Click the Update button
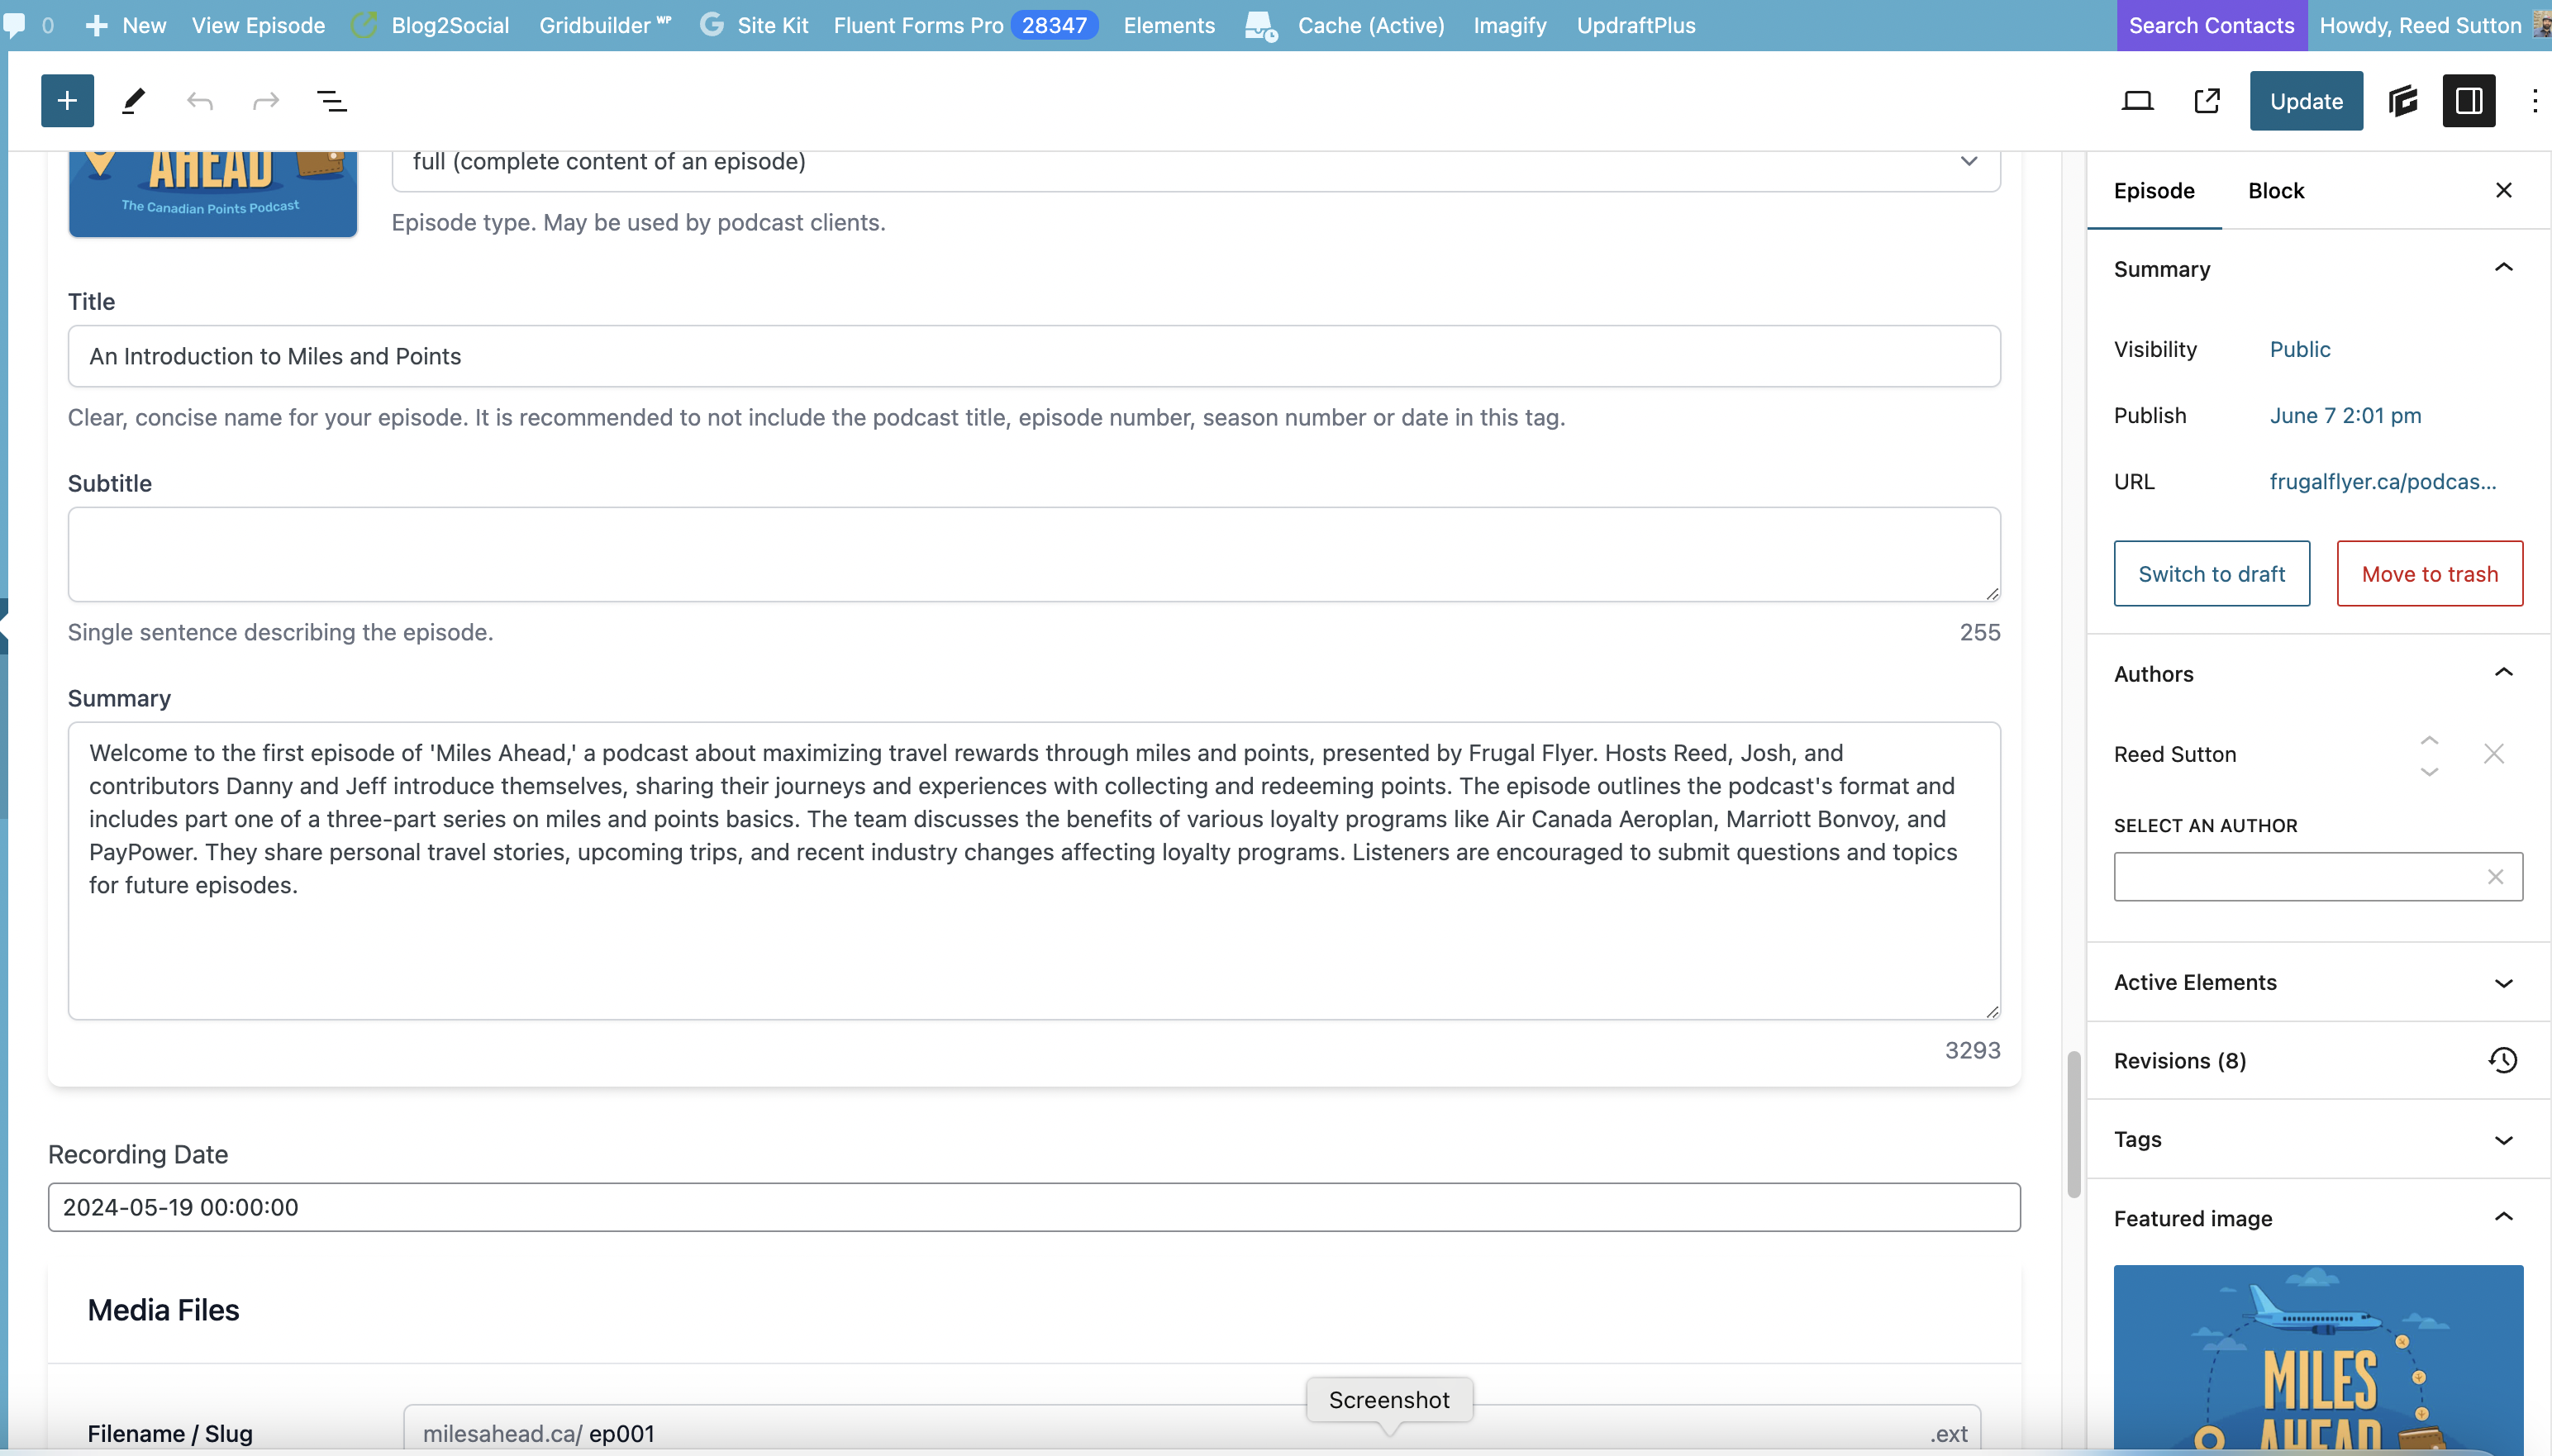 [x=2306, y=101]
